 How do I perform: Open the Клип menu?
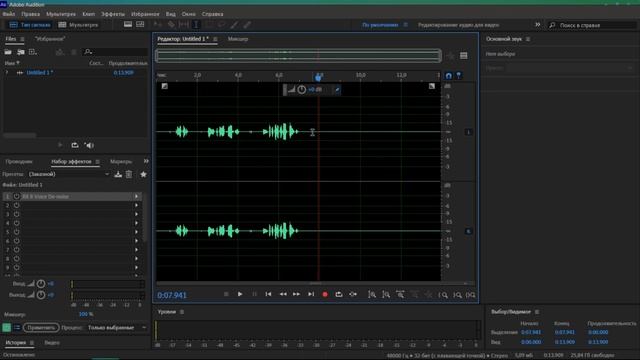89,14
